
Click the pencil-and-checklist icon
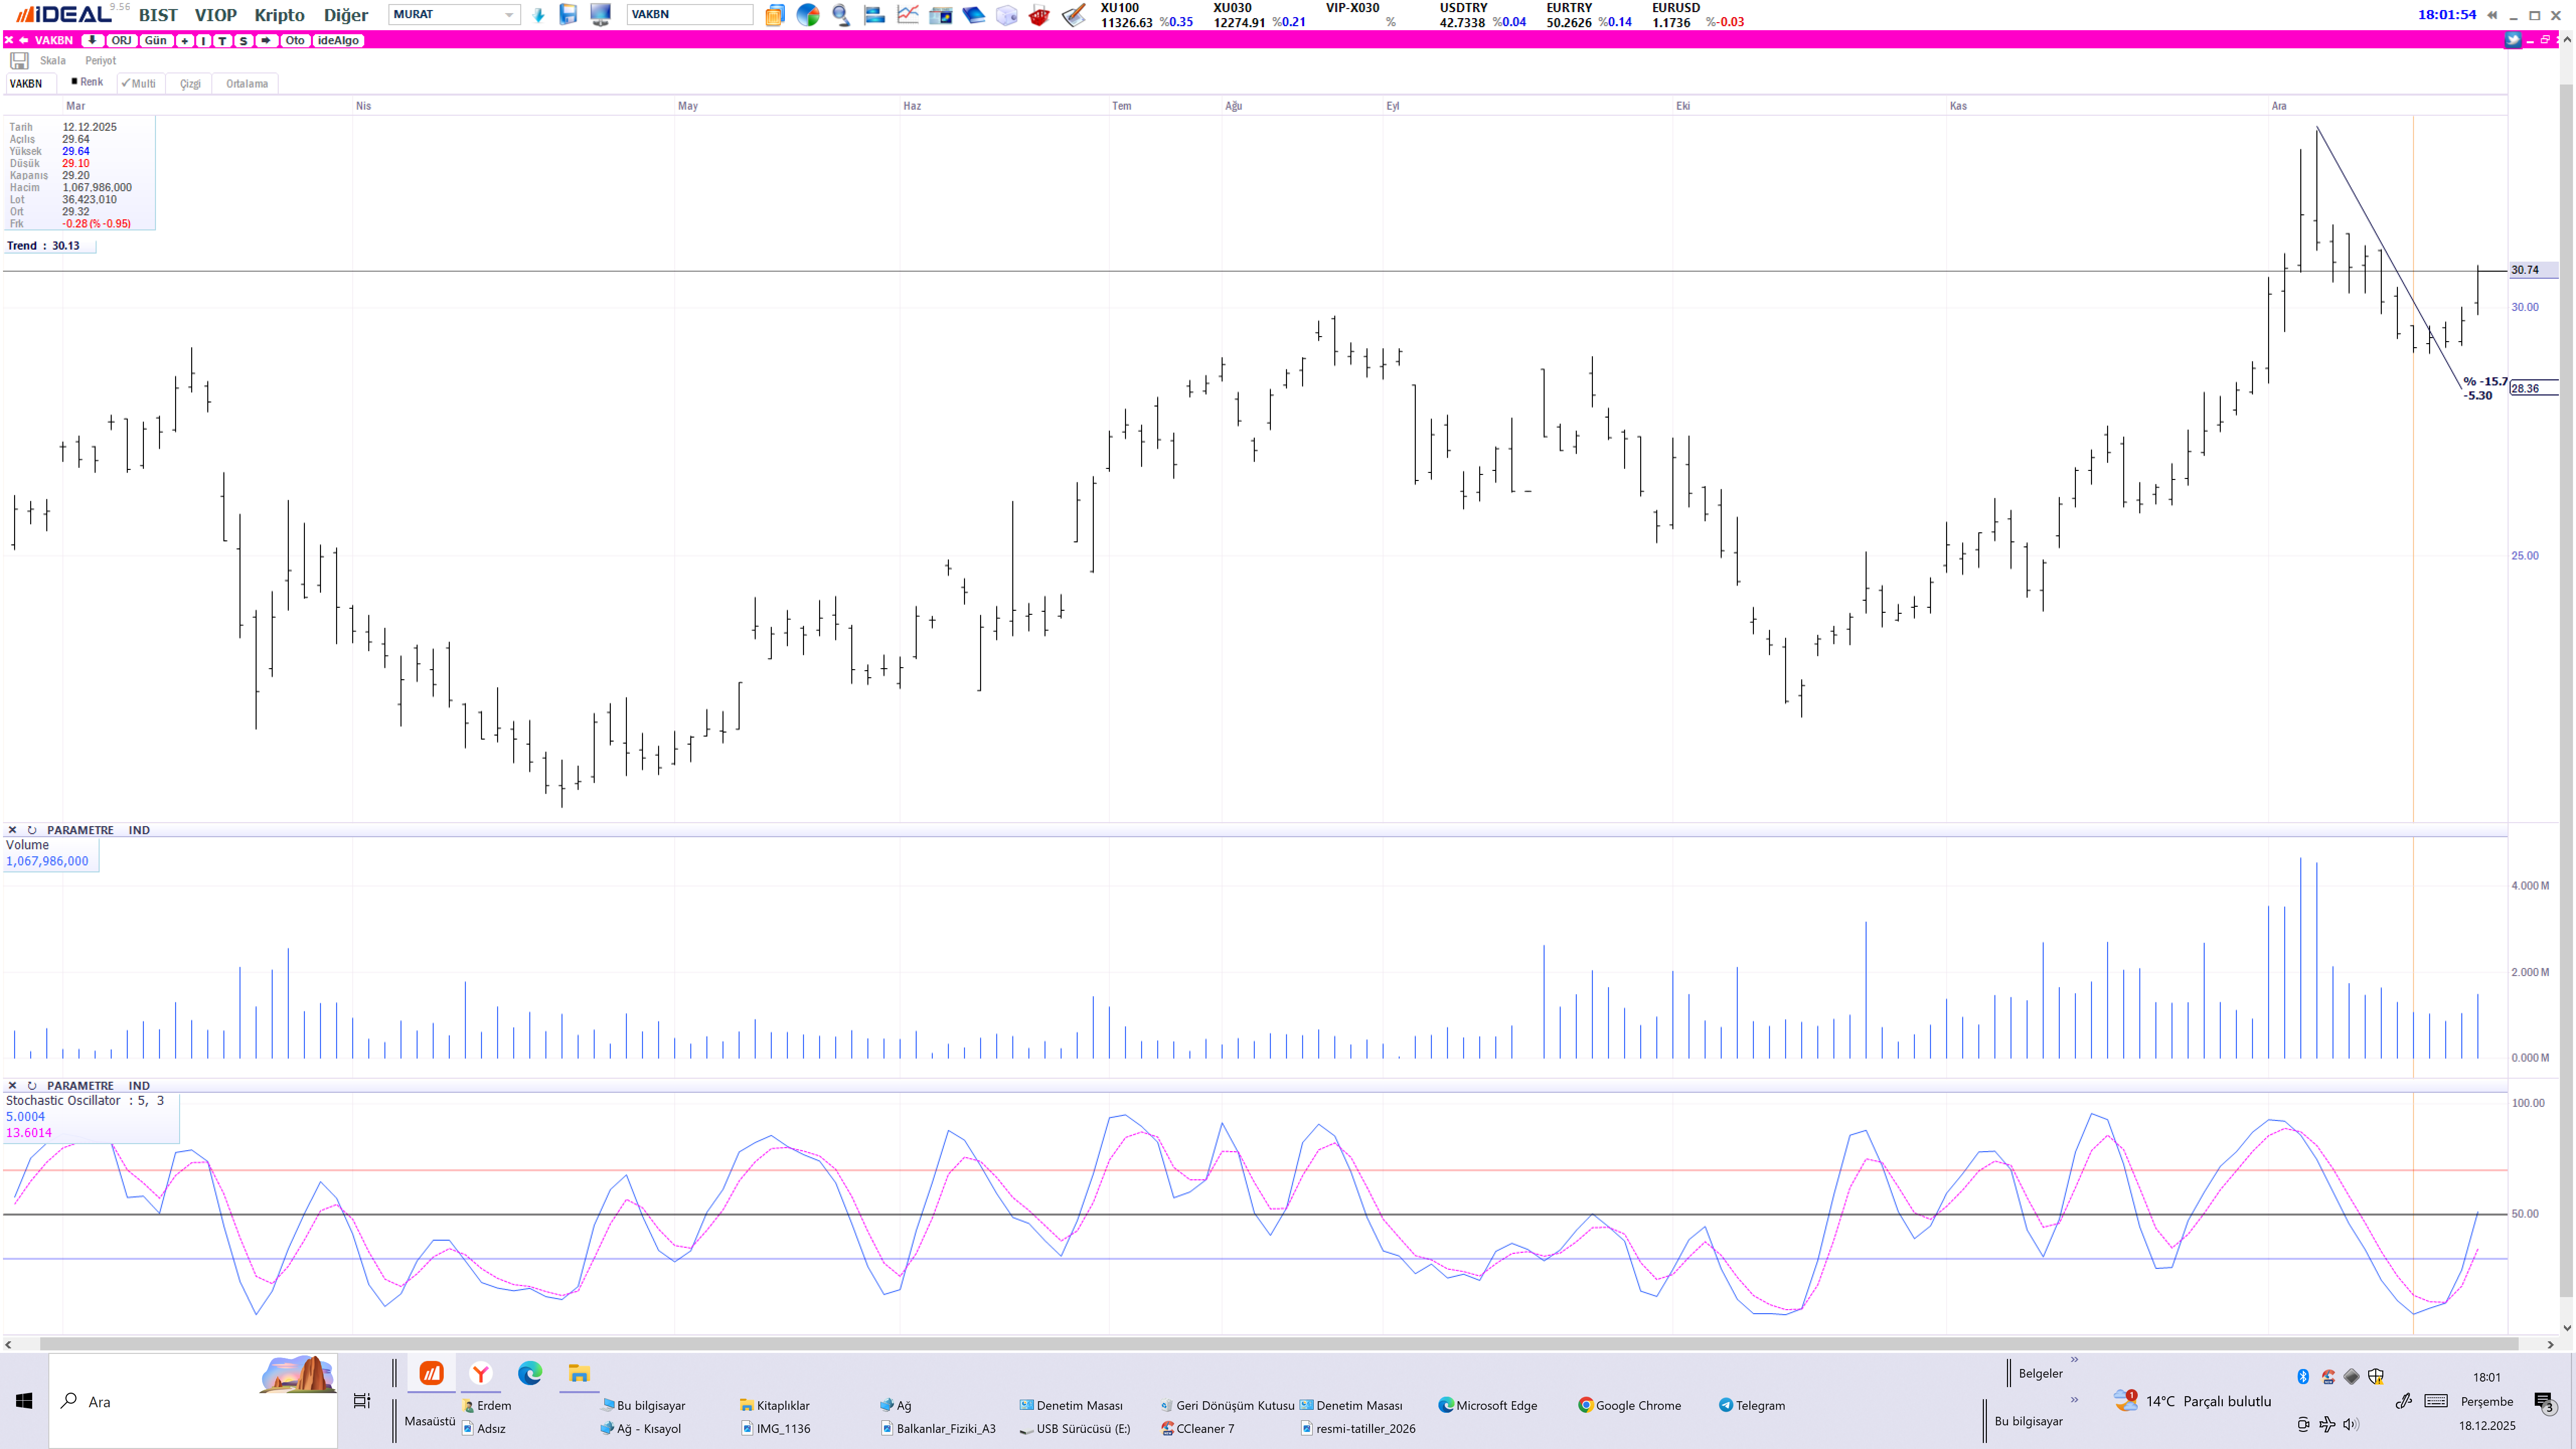tap(1073, 15)
